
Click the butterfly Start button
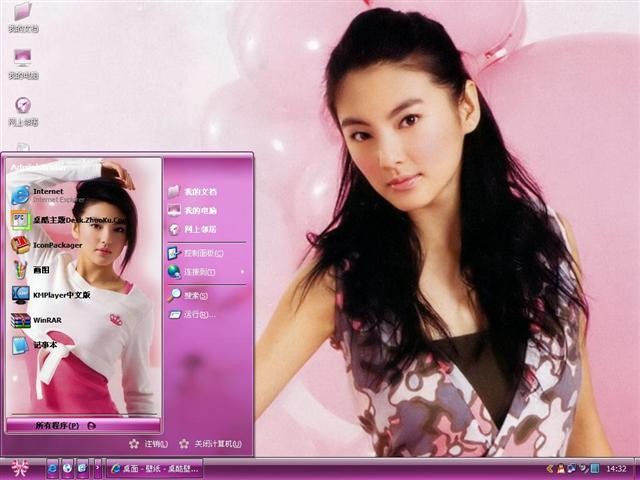coord(20,468)
